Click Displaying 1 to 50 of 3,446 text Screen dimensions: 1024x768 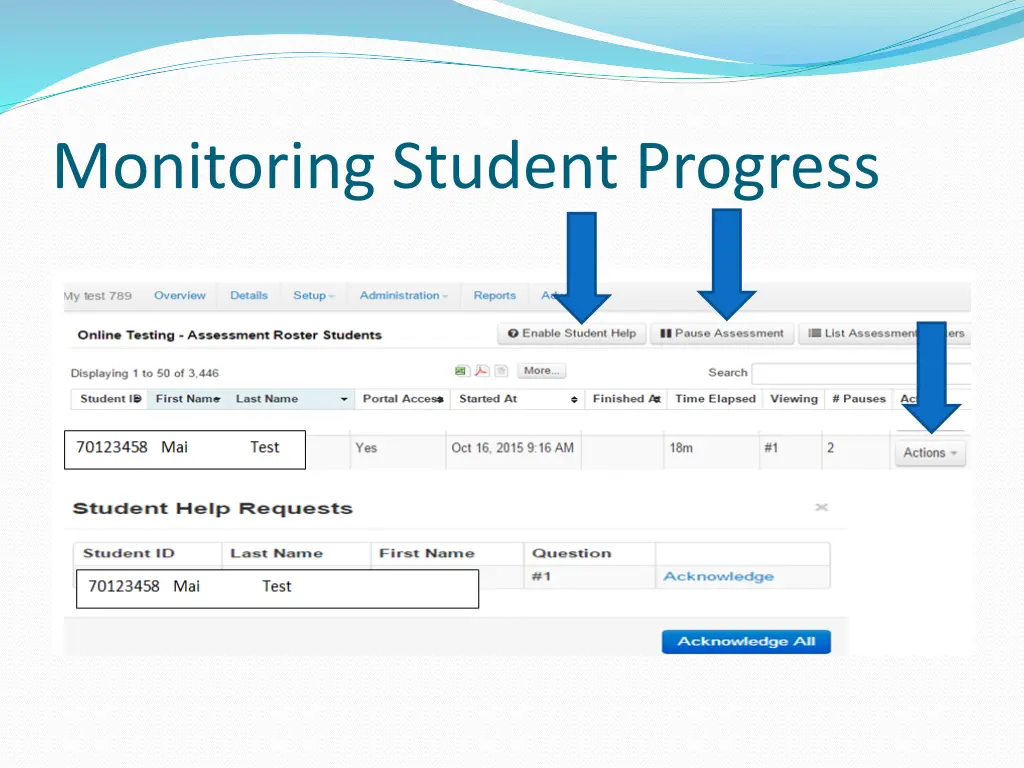144,374
